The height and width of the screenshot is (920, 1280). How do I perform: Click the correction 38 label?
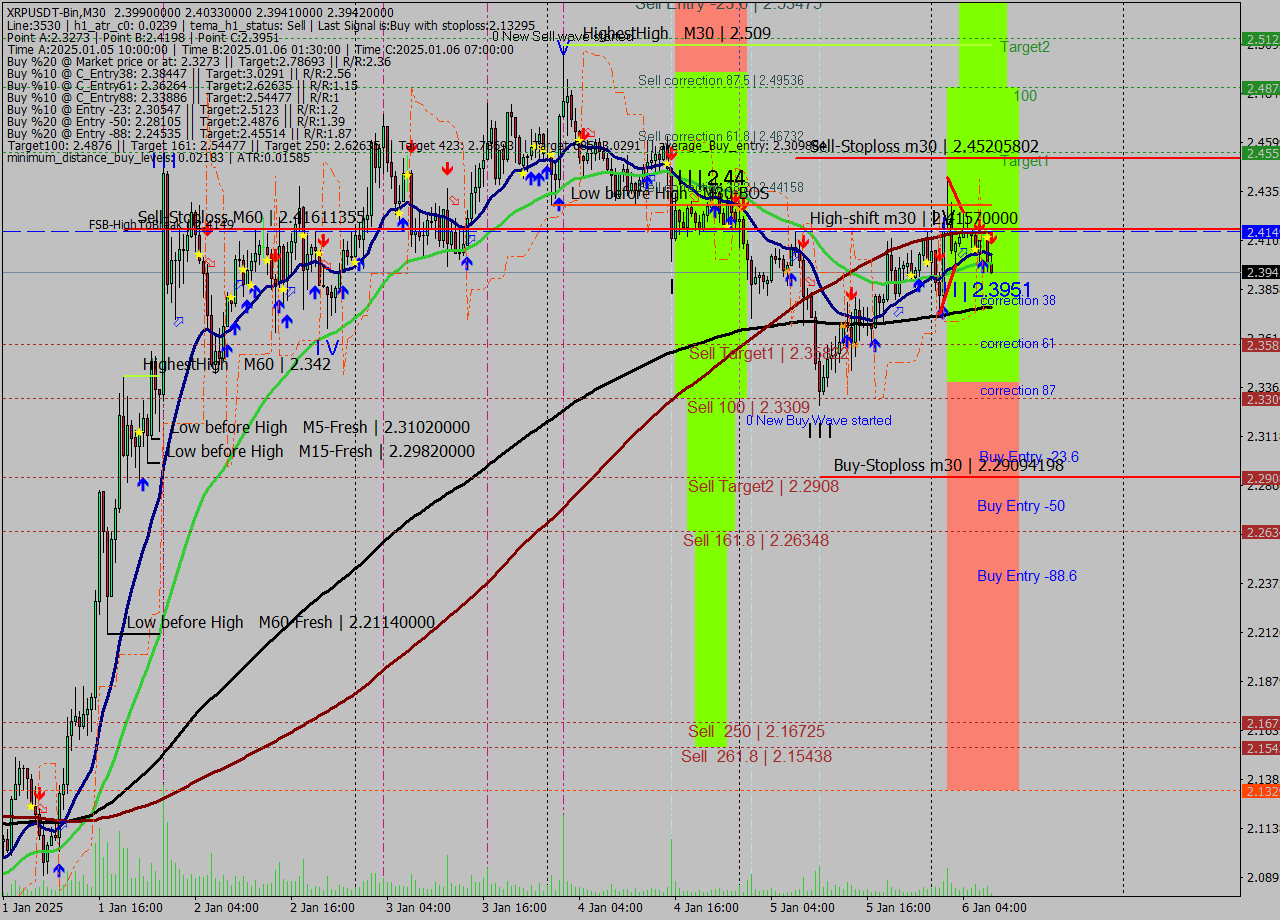click(x=1018, y=300)
